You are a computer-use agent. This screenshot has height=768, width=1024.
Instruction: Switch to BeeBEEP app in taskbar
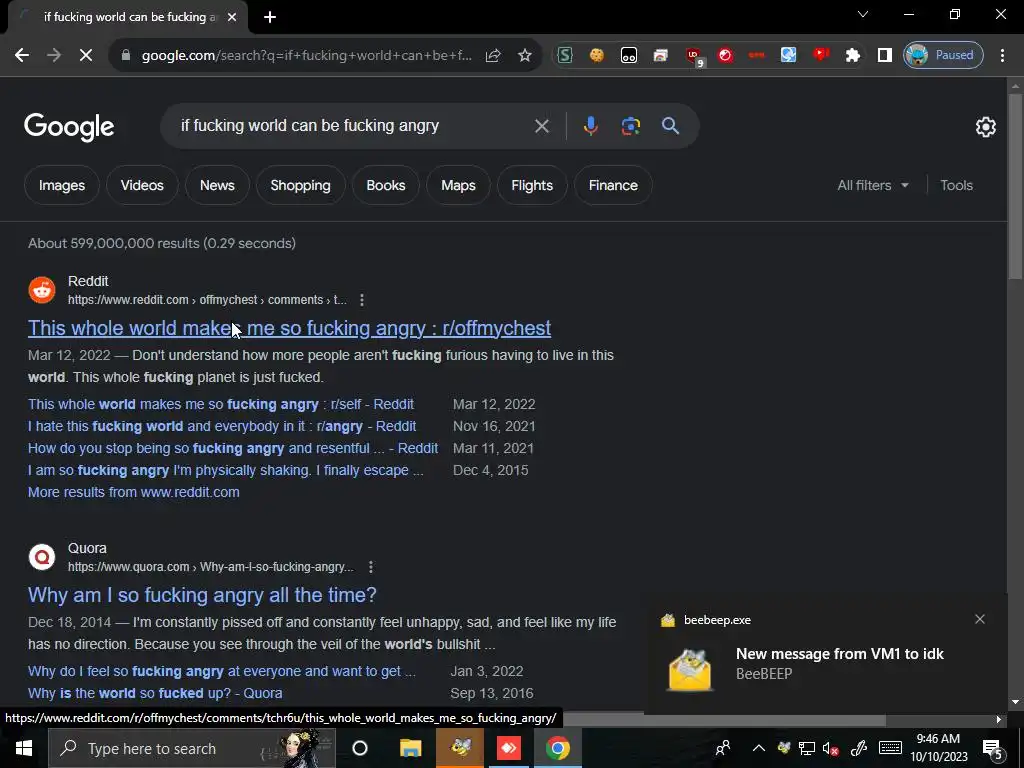point(460,748)
